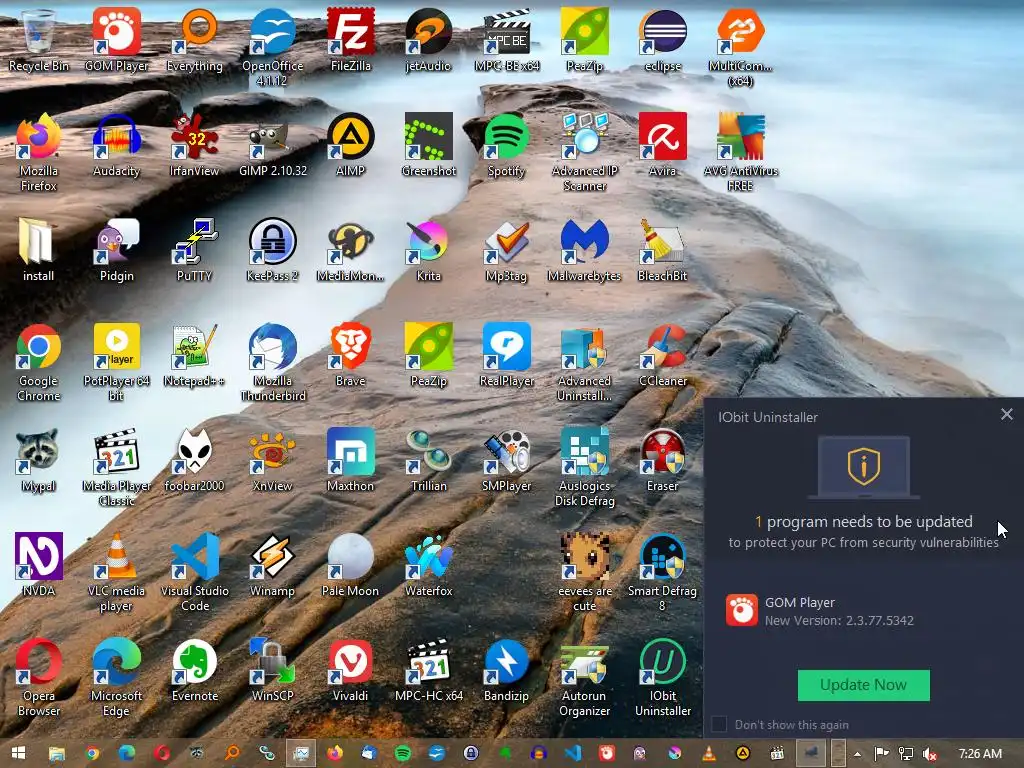
Task: Open the Windows Start menu
Action: point(18,753)
